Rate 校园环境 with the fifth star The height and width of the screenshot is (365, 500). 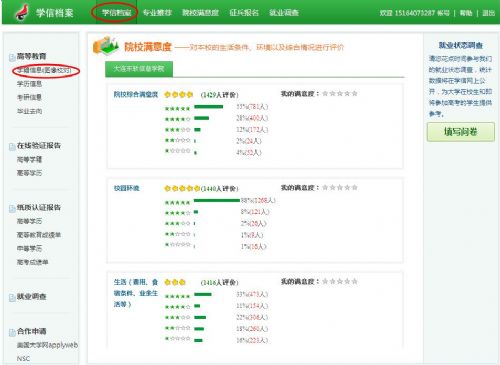click(x=355, y=187)
